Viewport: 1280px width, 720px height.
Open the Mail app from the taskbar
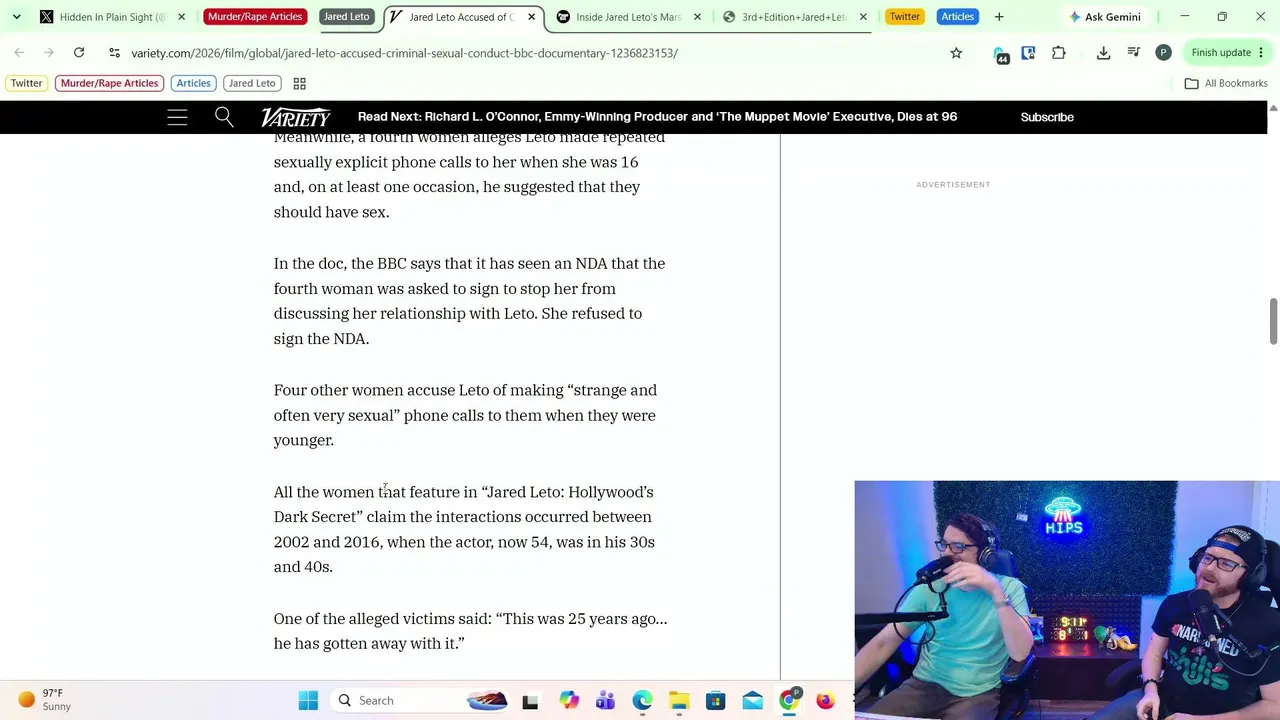752,701
